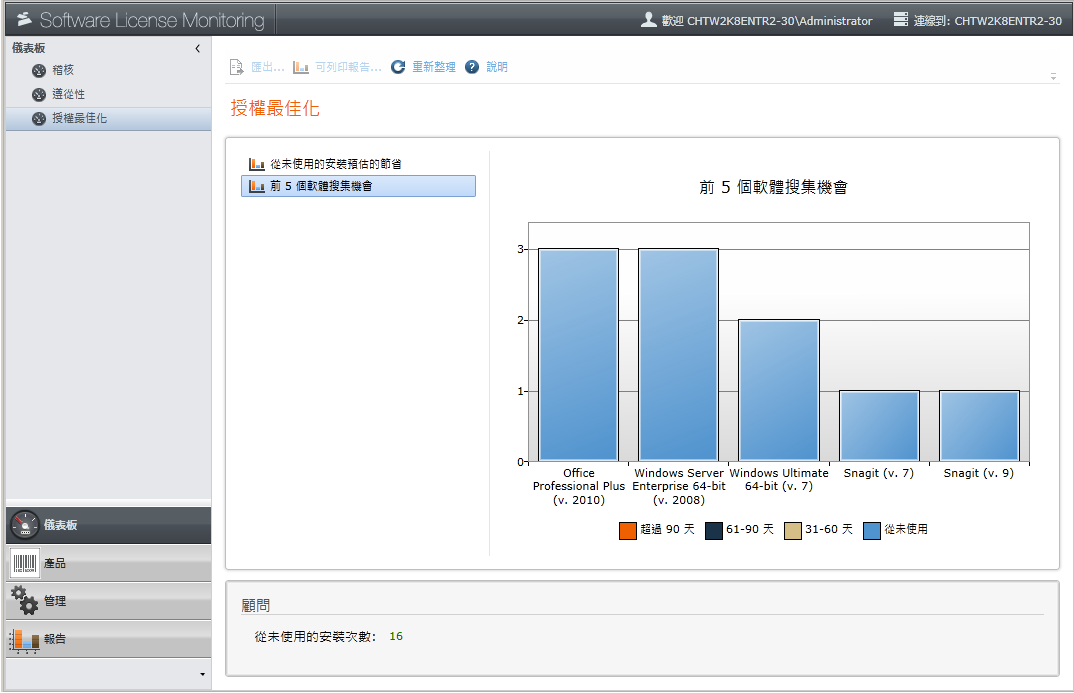
Task: Click the Windows Server Enterprise 64-bit bar
Action: click(679, 355)
